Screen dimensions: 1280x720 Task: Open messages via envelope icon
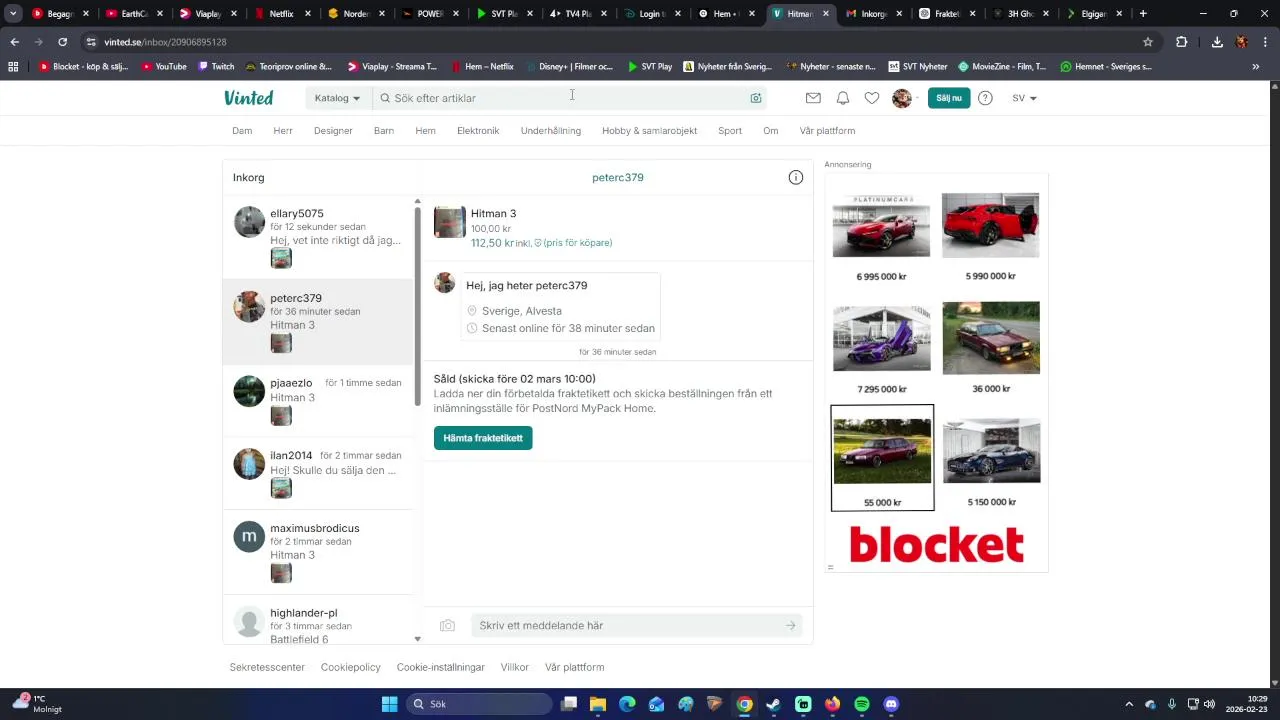click(x=813, y=98)
